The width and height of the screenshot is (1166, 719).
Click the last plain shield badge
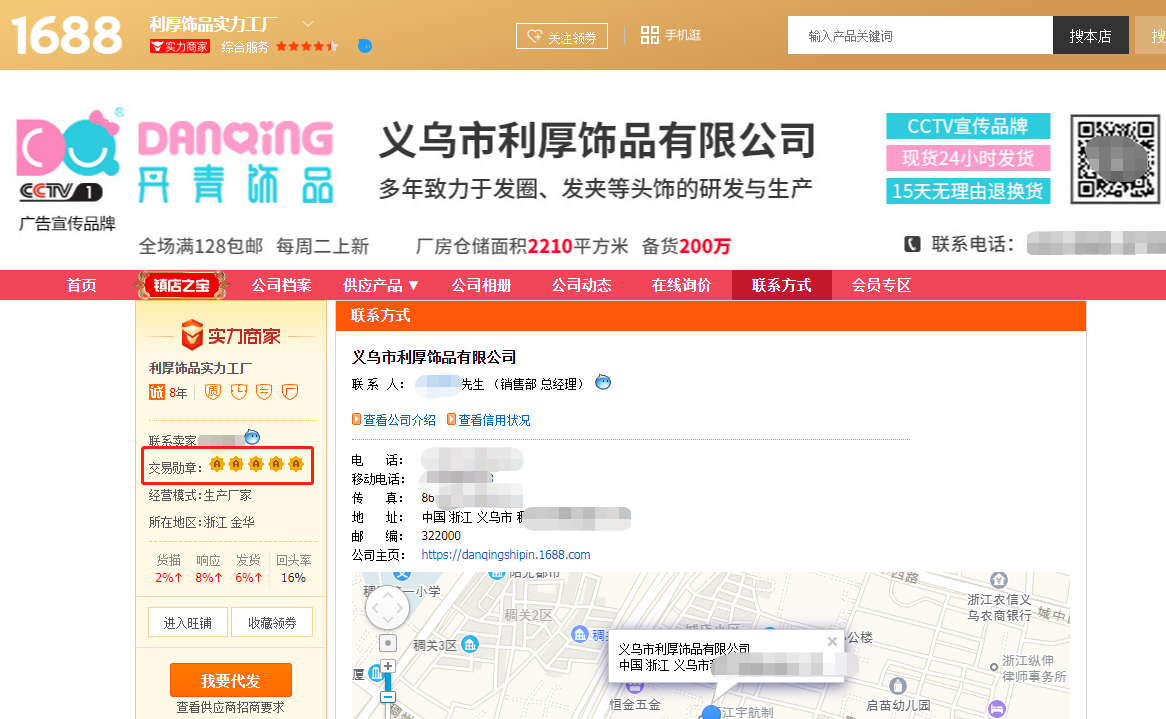[x=290, y=392]
